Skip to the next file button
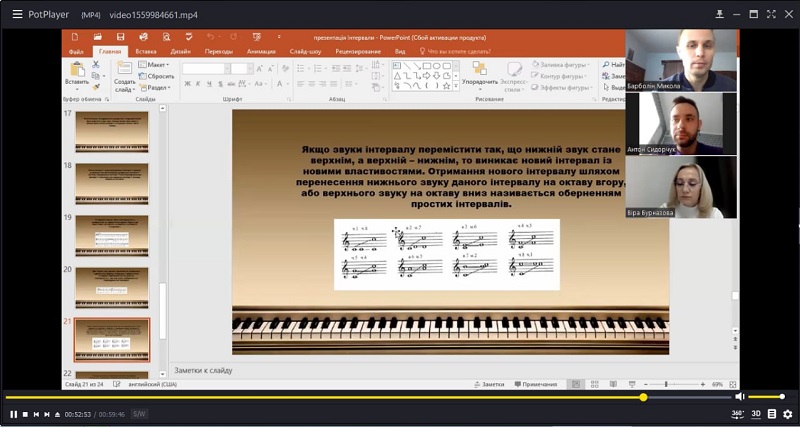The width and height of the screenshot is (800, 427). coord(47,414)
